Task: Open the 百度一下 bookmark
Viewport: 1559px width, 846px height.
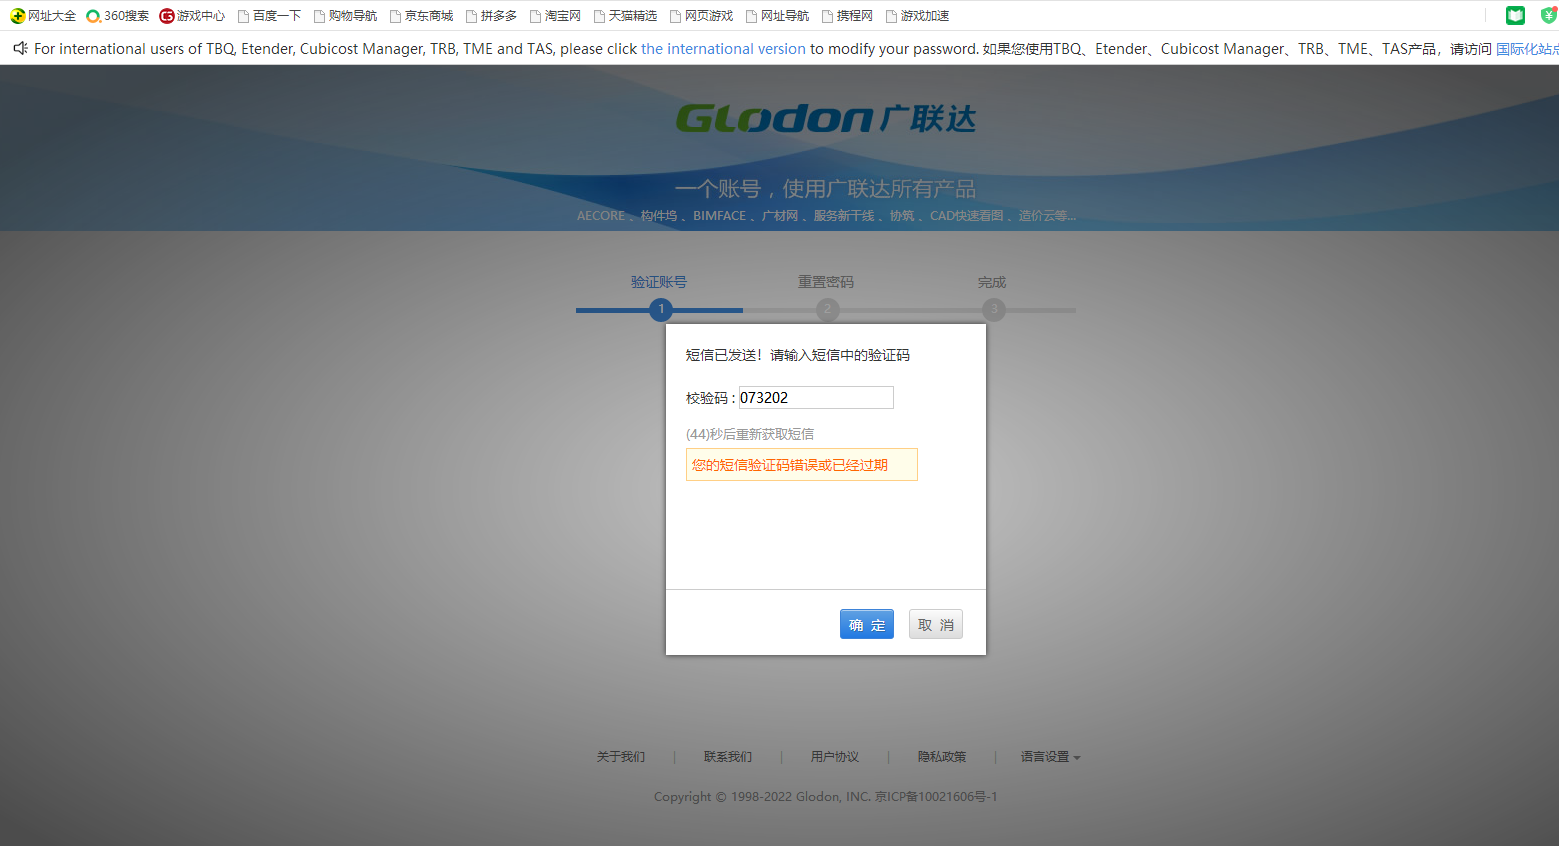Action: (x=269, y=16)
